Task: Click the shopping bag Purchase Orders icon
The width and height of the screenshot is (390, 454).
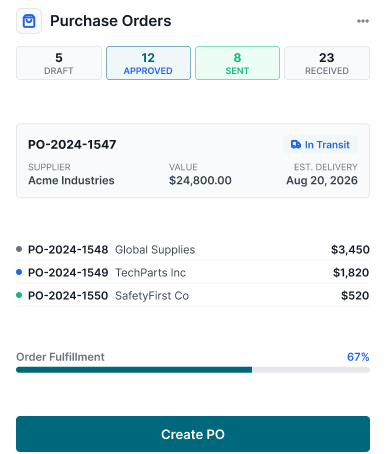Action: click(29, 21)
